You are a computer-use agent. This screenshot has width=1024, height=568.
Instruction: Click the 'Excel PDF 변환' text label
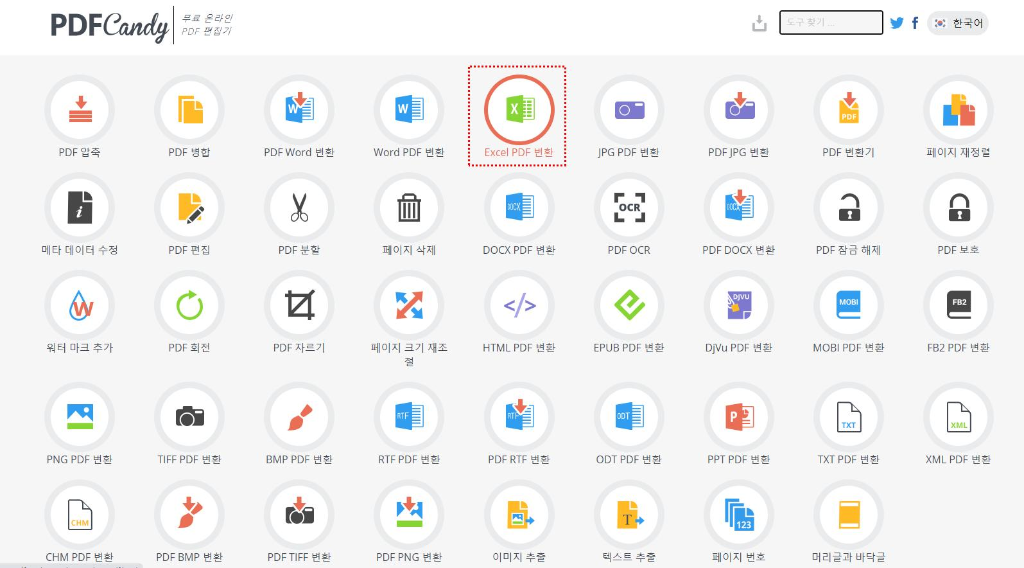coord(519,152)
